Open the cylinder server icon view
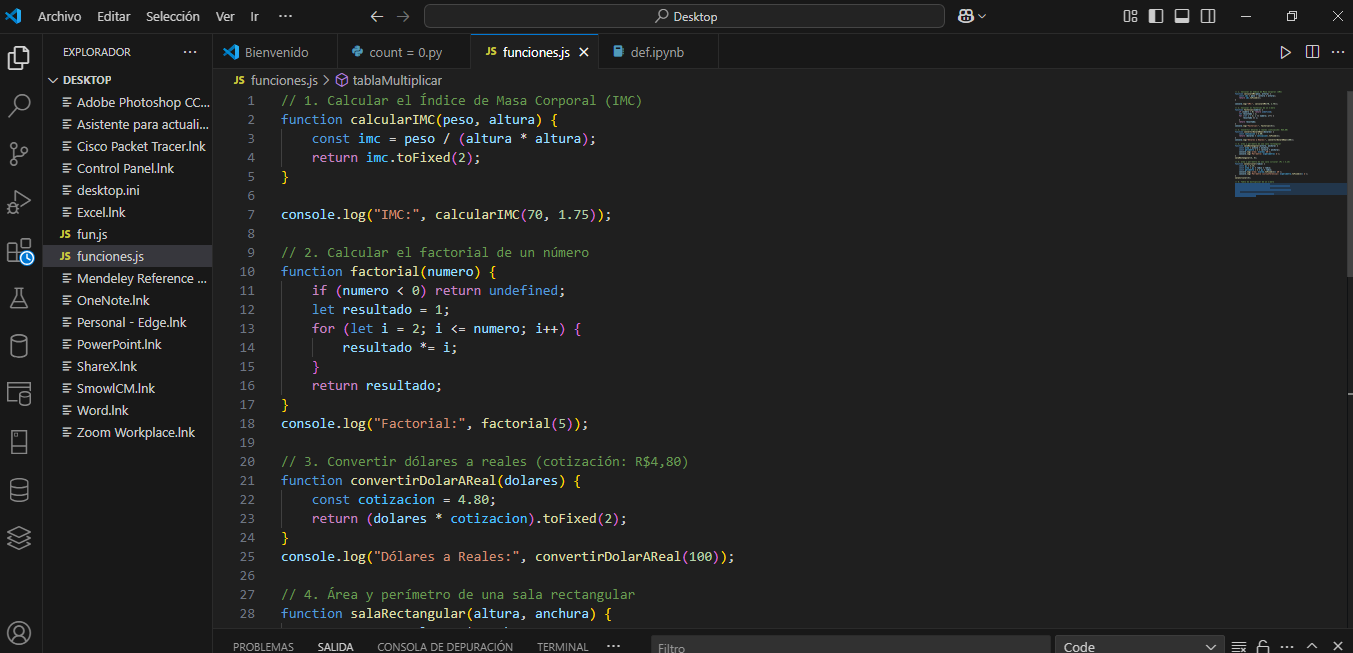 [x=19, y=345]
